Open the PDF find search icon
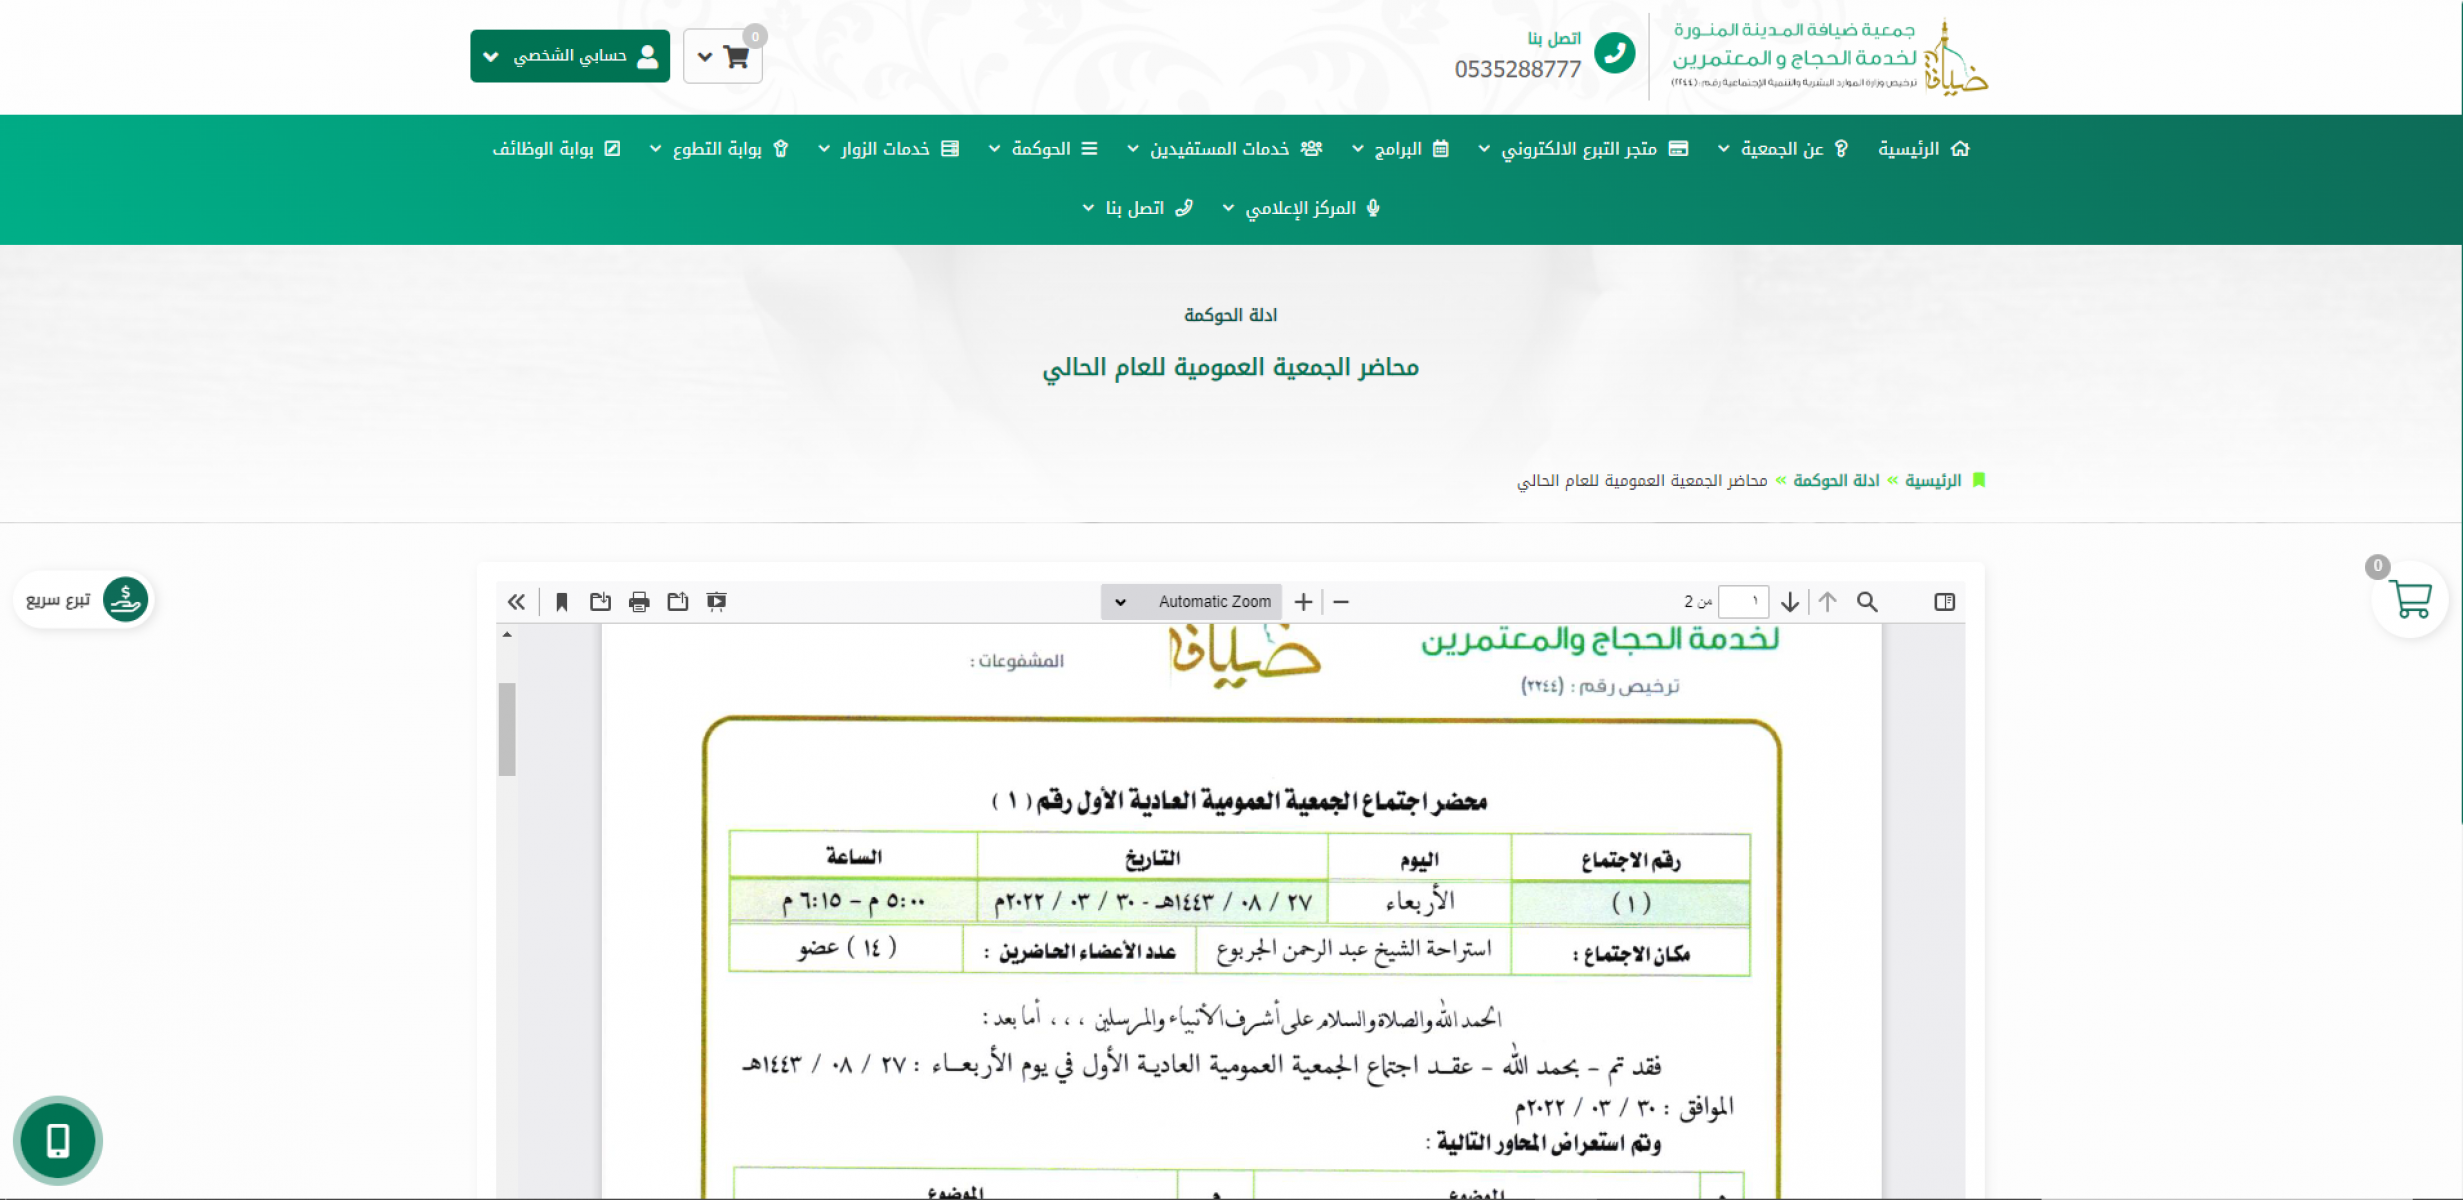Image resolution: width=2463 pixels, height=1200 pixels. coord(1867,601)
